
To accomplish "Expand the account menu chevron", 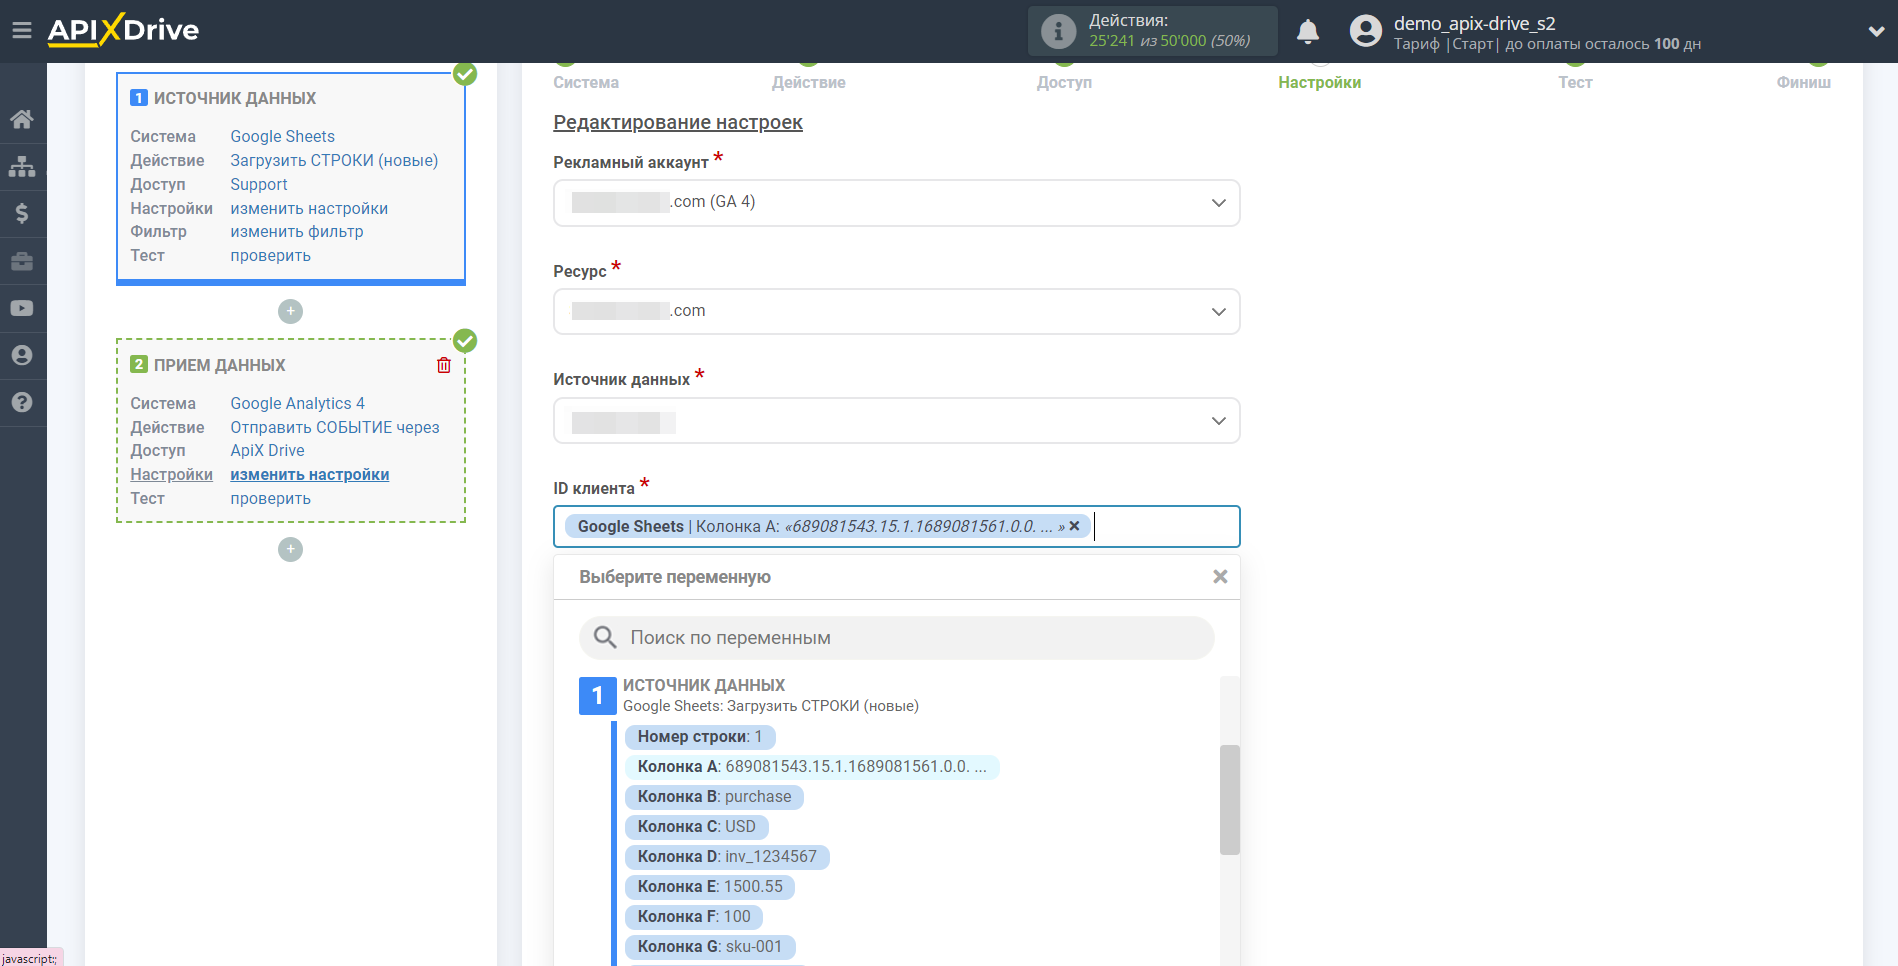I will [x=1876, y=31].
